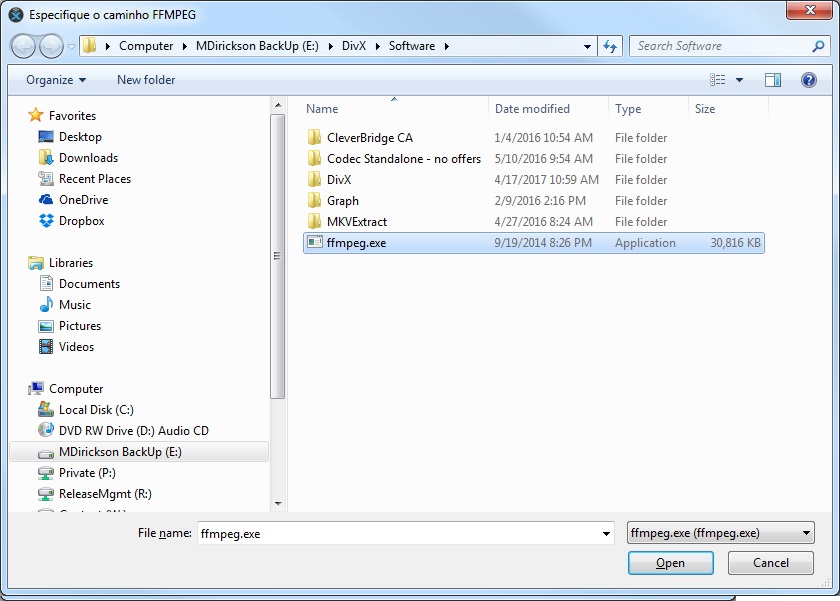
Task: Click the OneDrive cloud icon
Action: click(x=46, y=200)
